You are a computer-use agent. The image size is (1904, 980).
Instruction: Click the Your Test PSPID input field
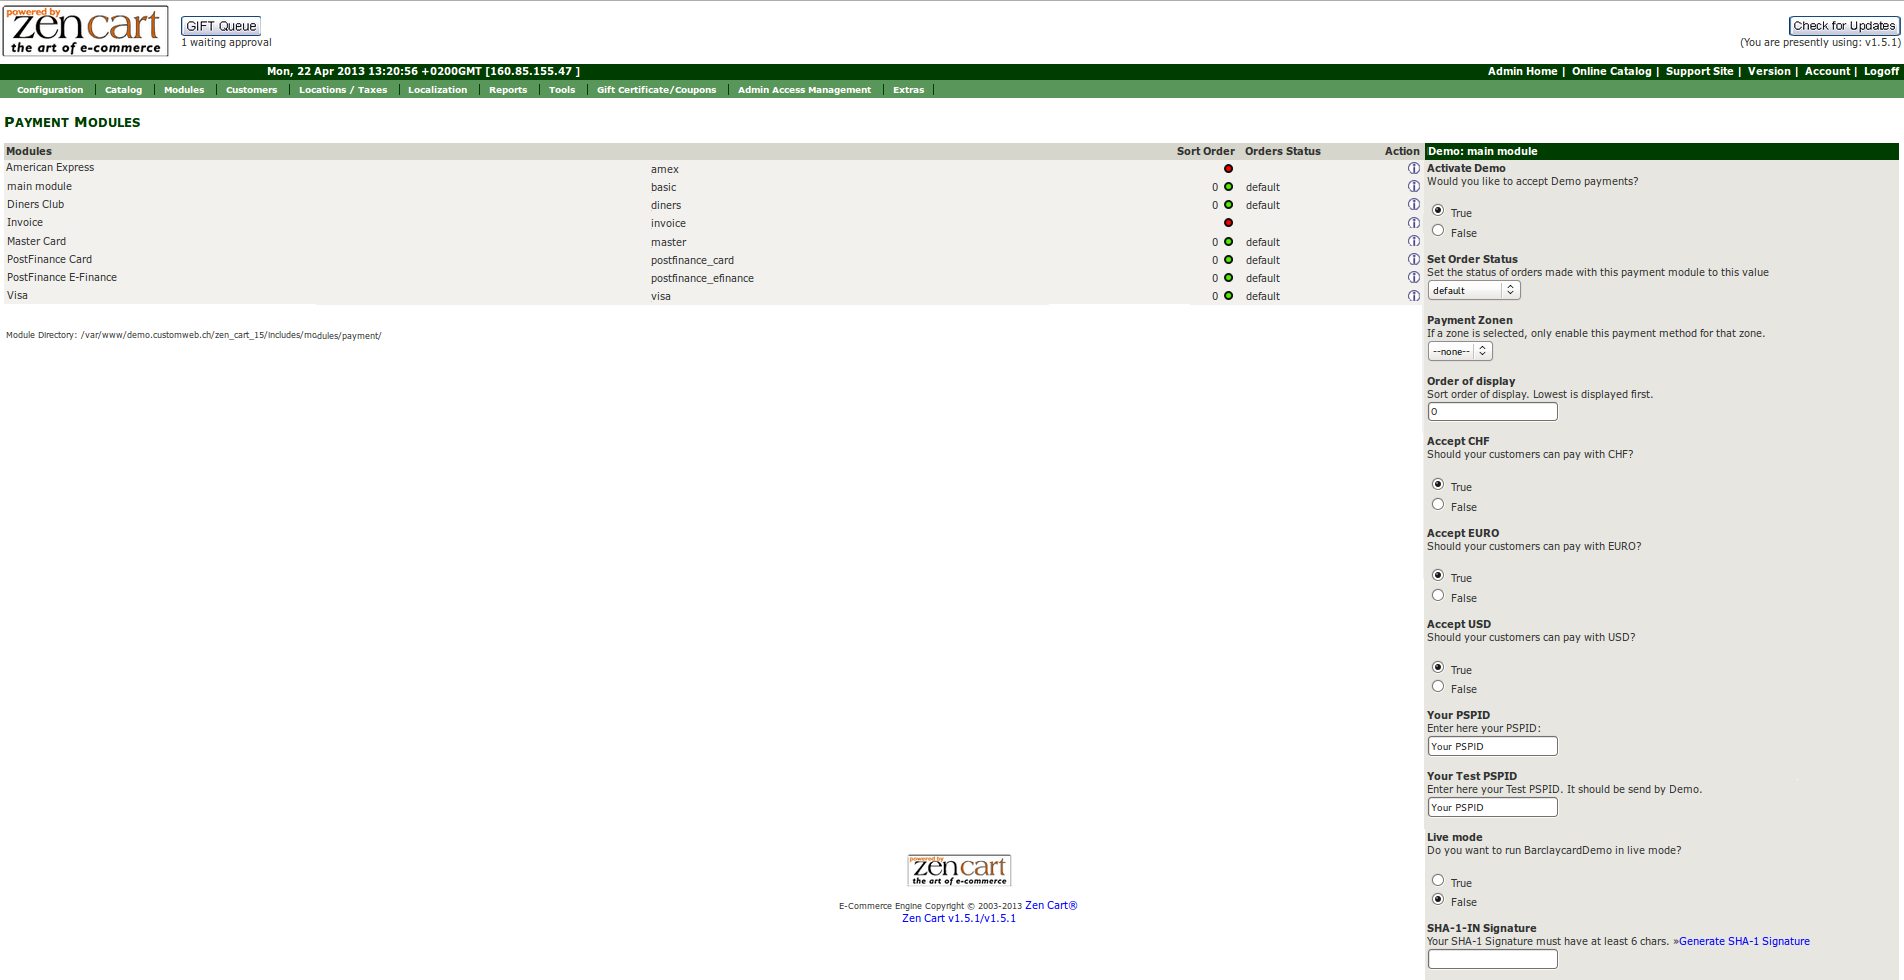pyautogui.click(x=1492, y=807)
